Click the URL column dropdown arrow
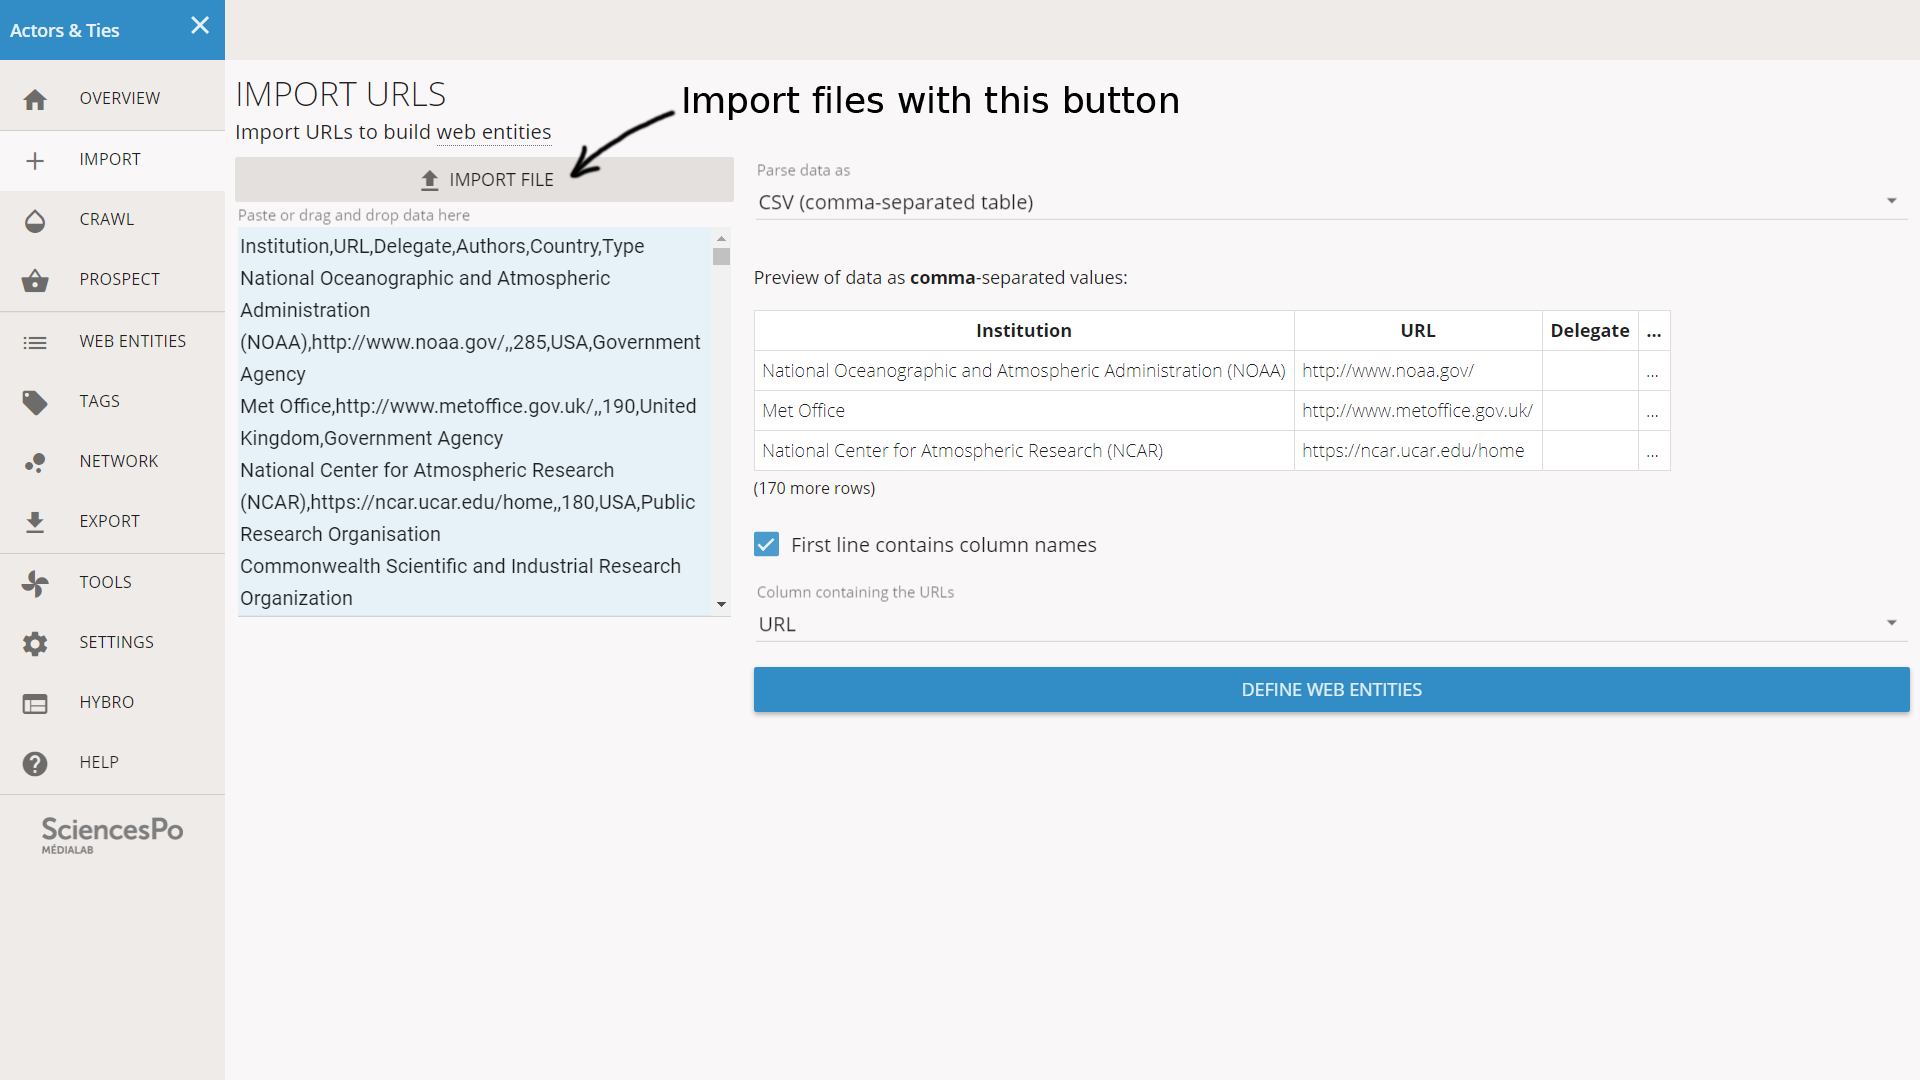Image resolution: width=1920 pixels, height=1080 pixels. (x=1891, y=623)
